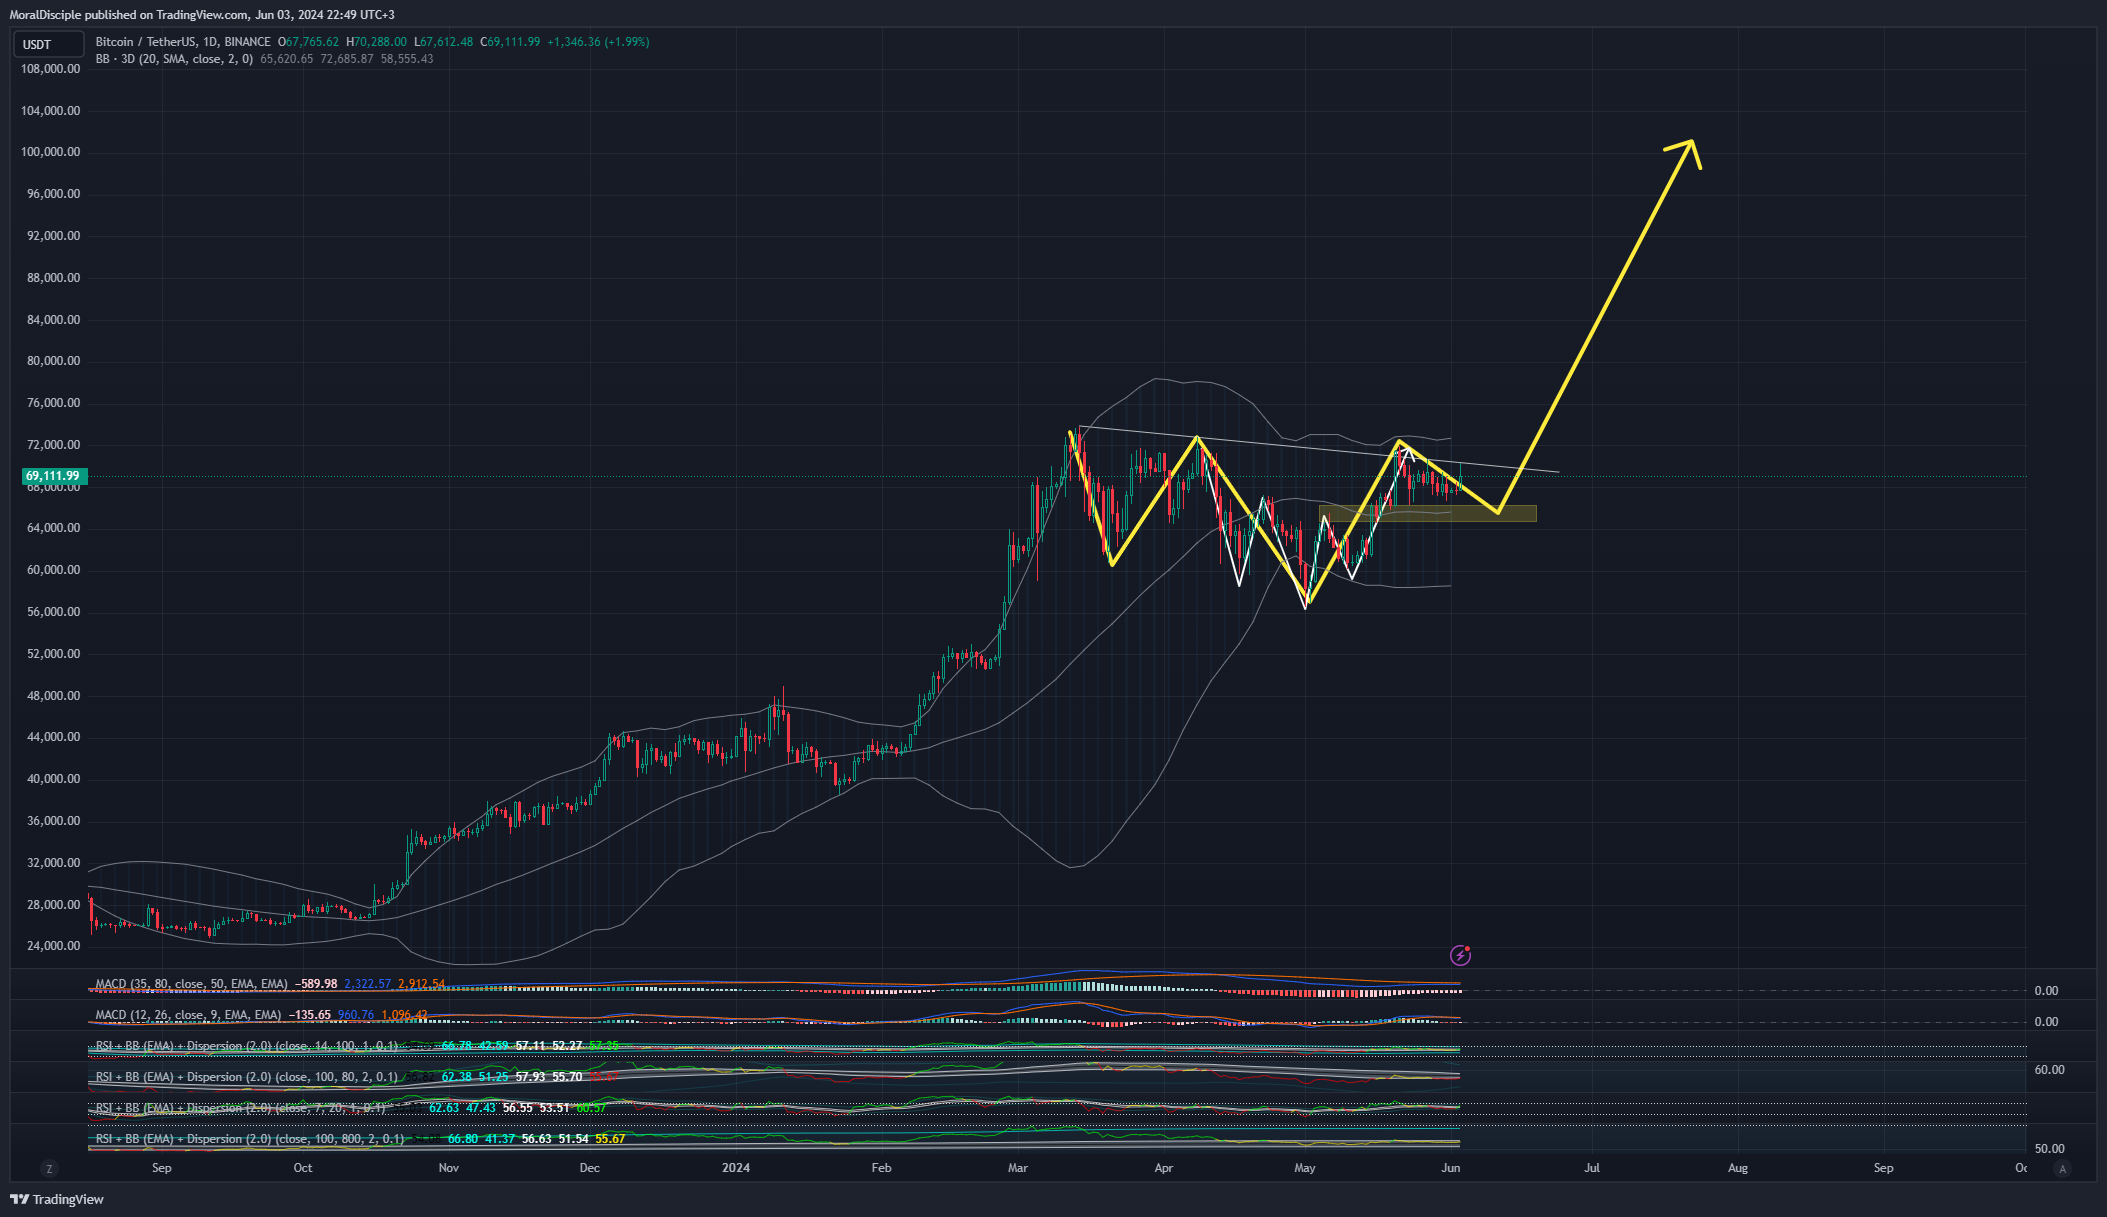Click the 56,000.00 price axis label

(x=53, y=612)
